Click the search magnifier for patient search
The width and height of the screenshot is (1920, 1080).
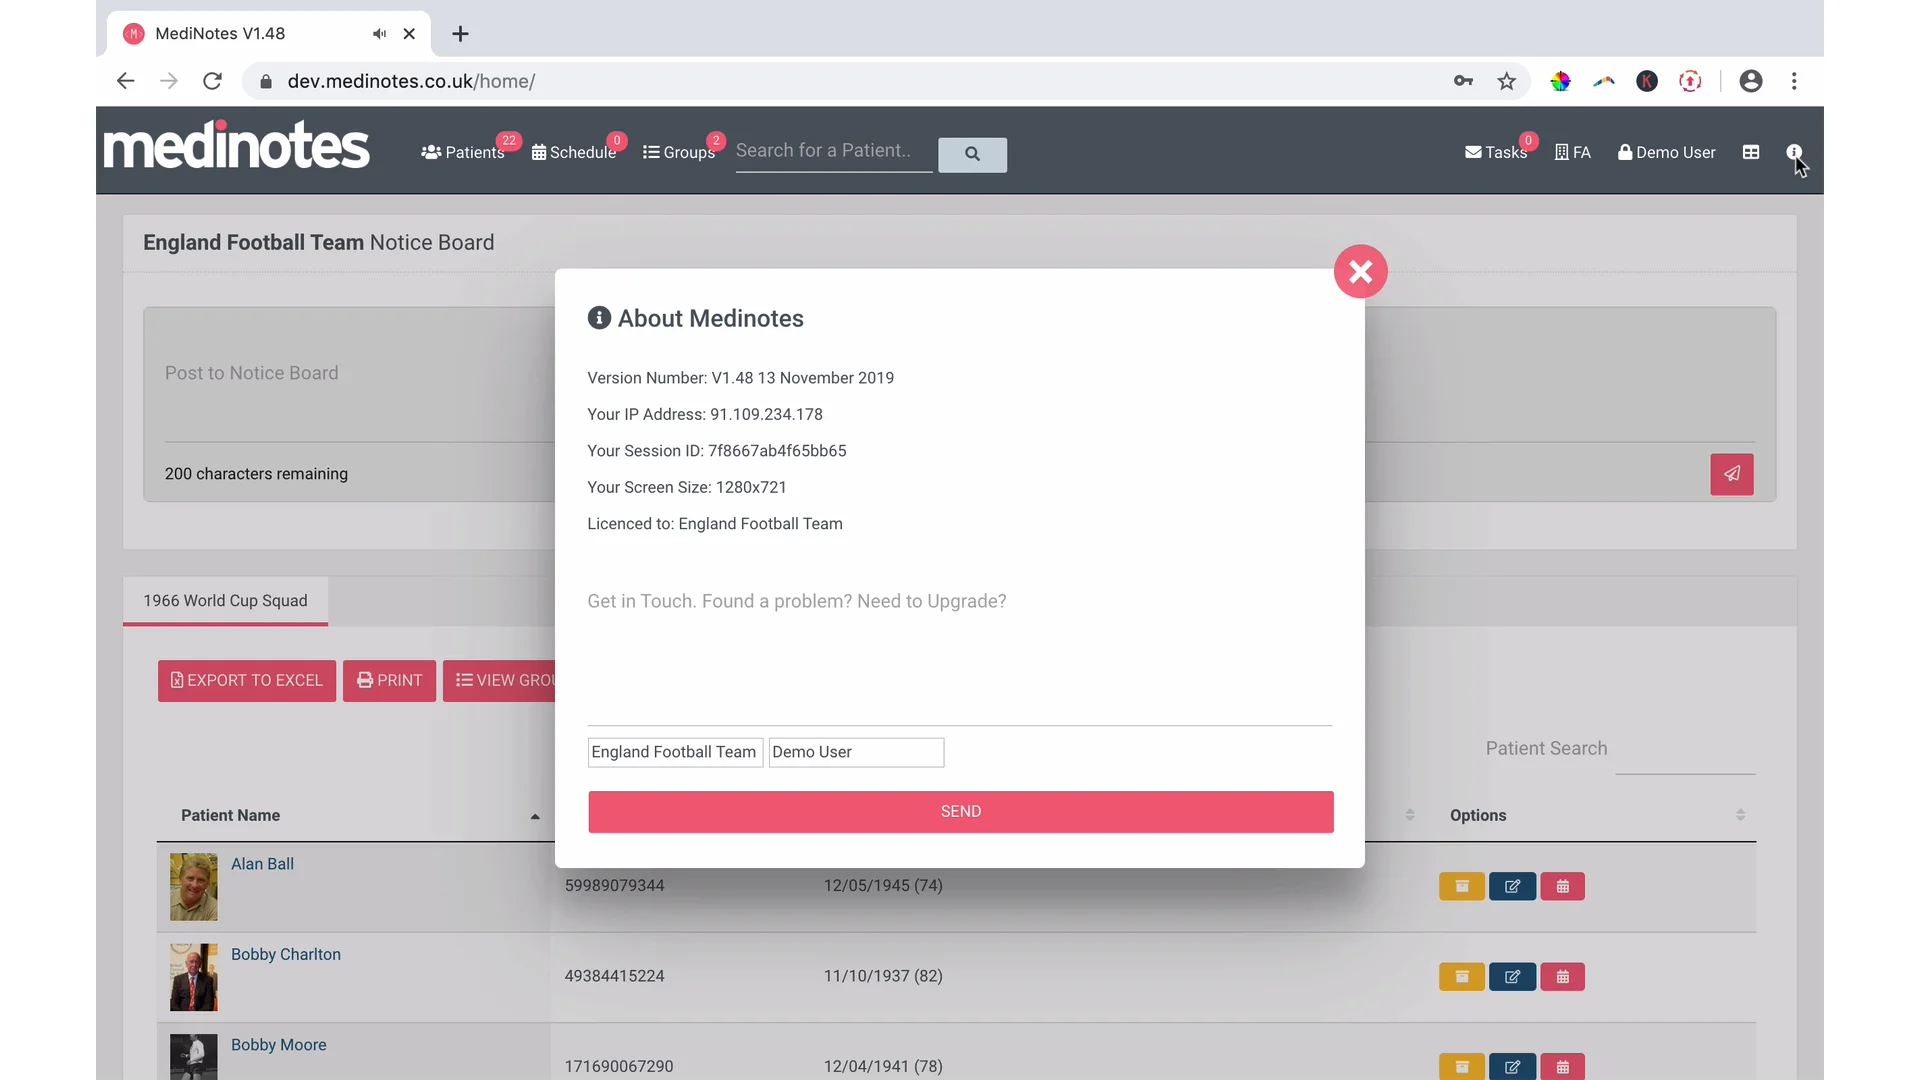972,154
